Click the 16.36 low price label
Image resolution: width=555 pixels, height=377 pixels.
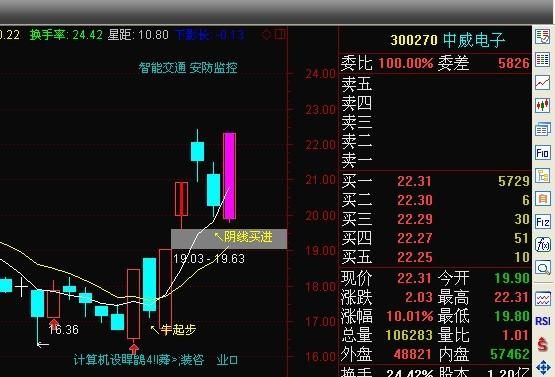pyautogui.click(x=63, y=330)
